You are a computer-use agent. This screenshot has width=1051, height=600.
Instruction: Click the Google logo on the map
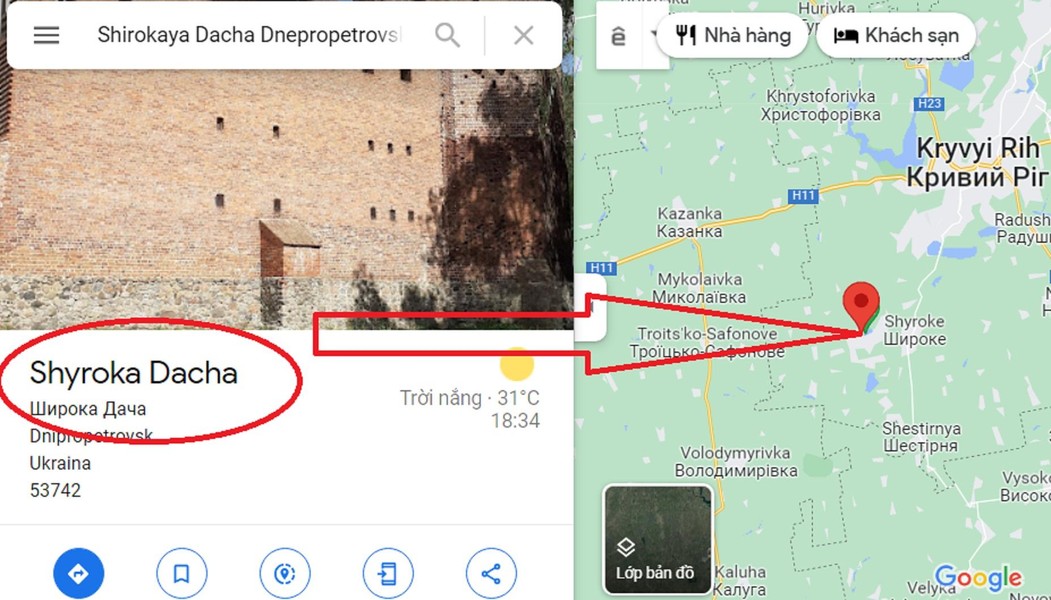(978, 577)
